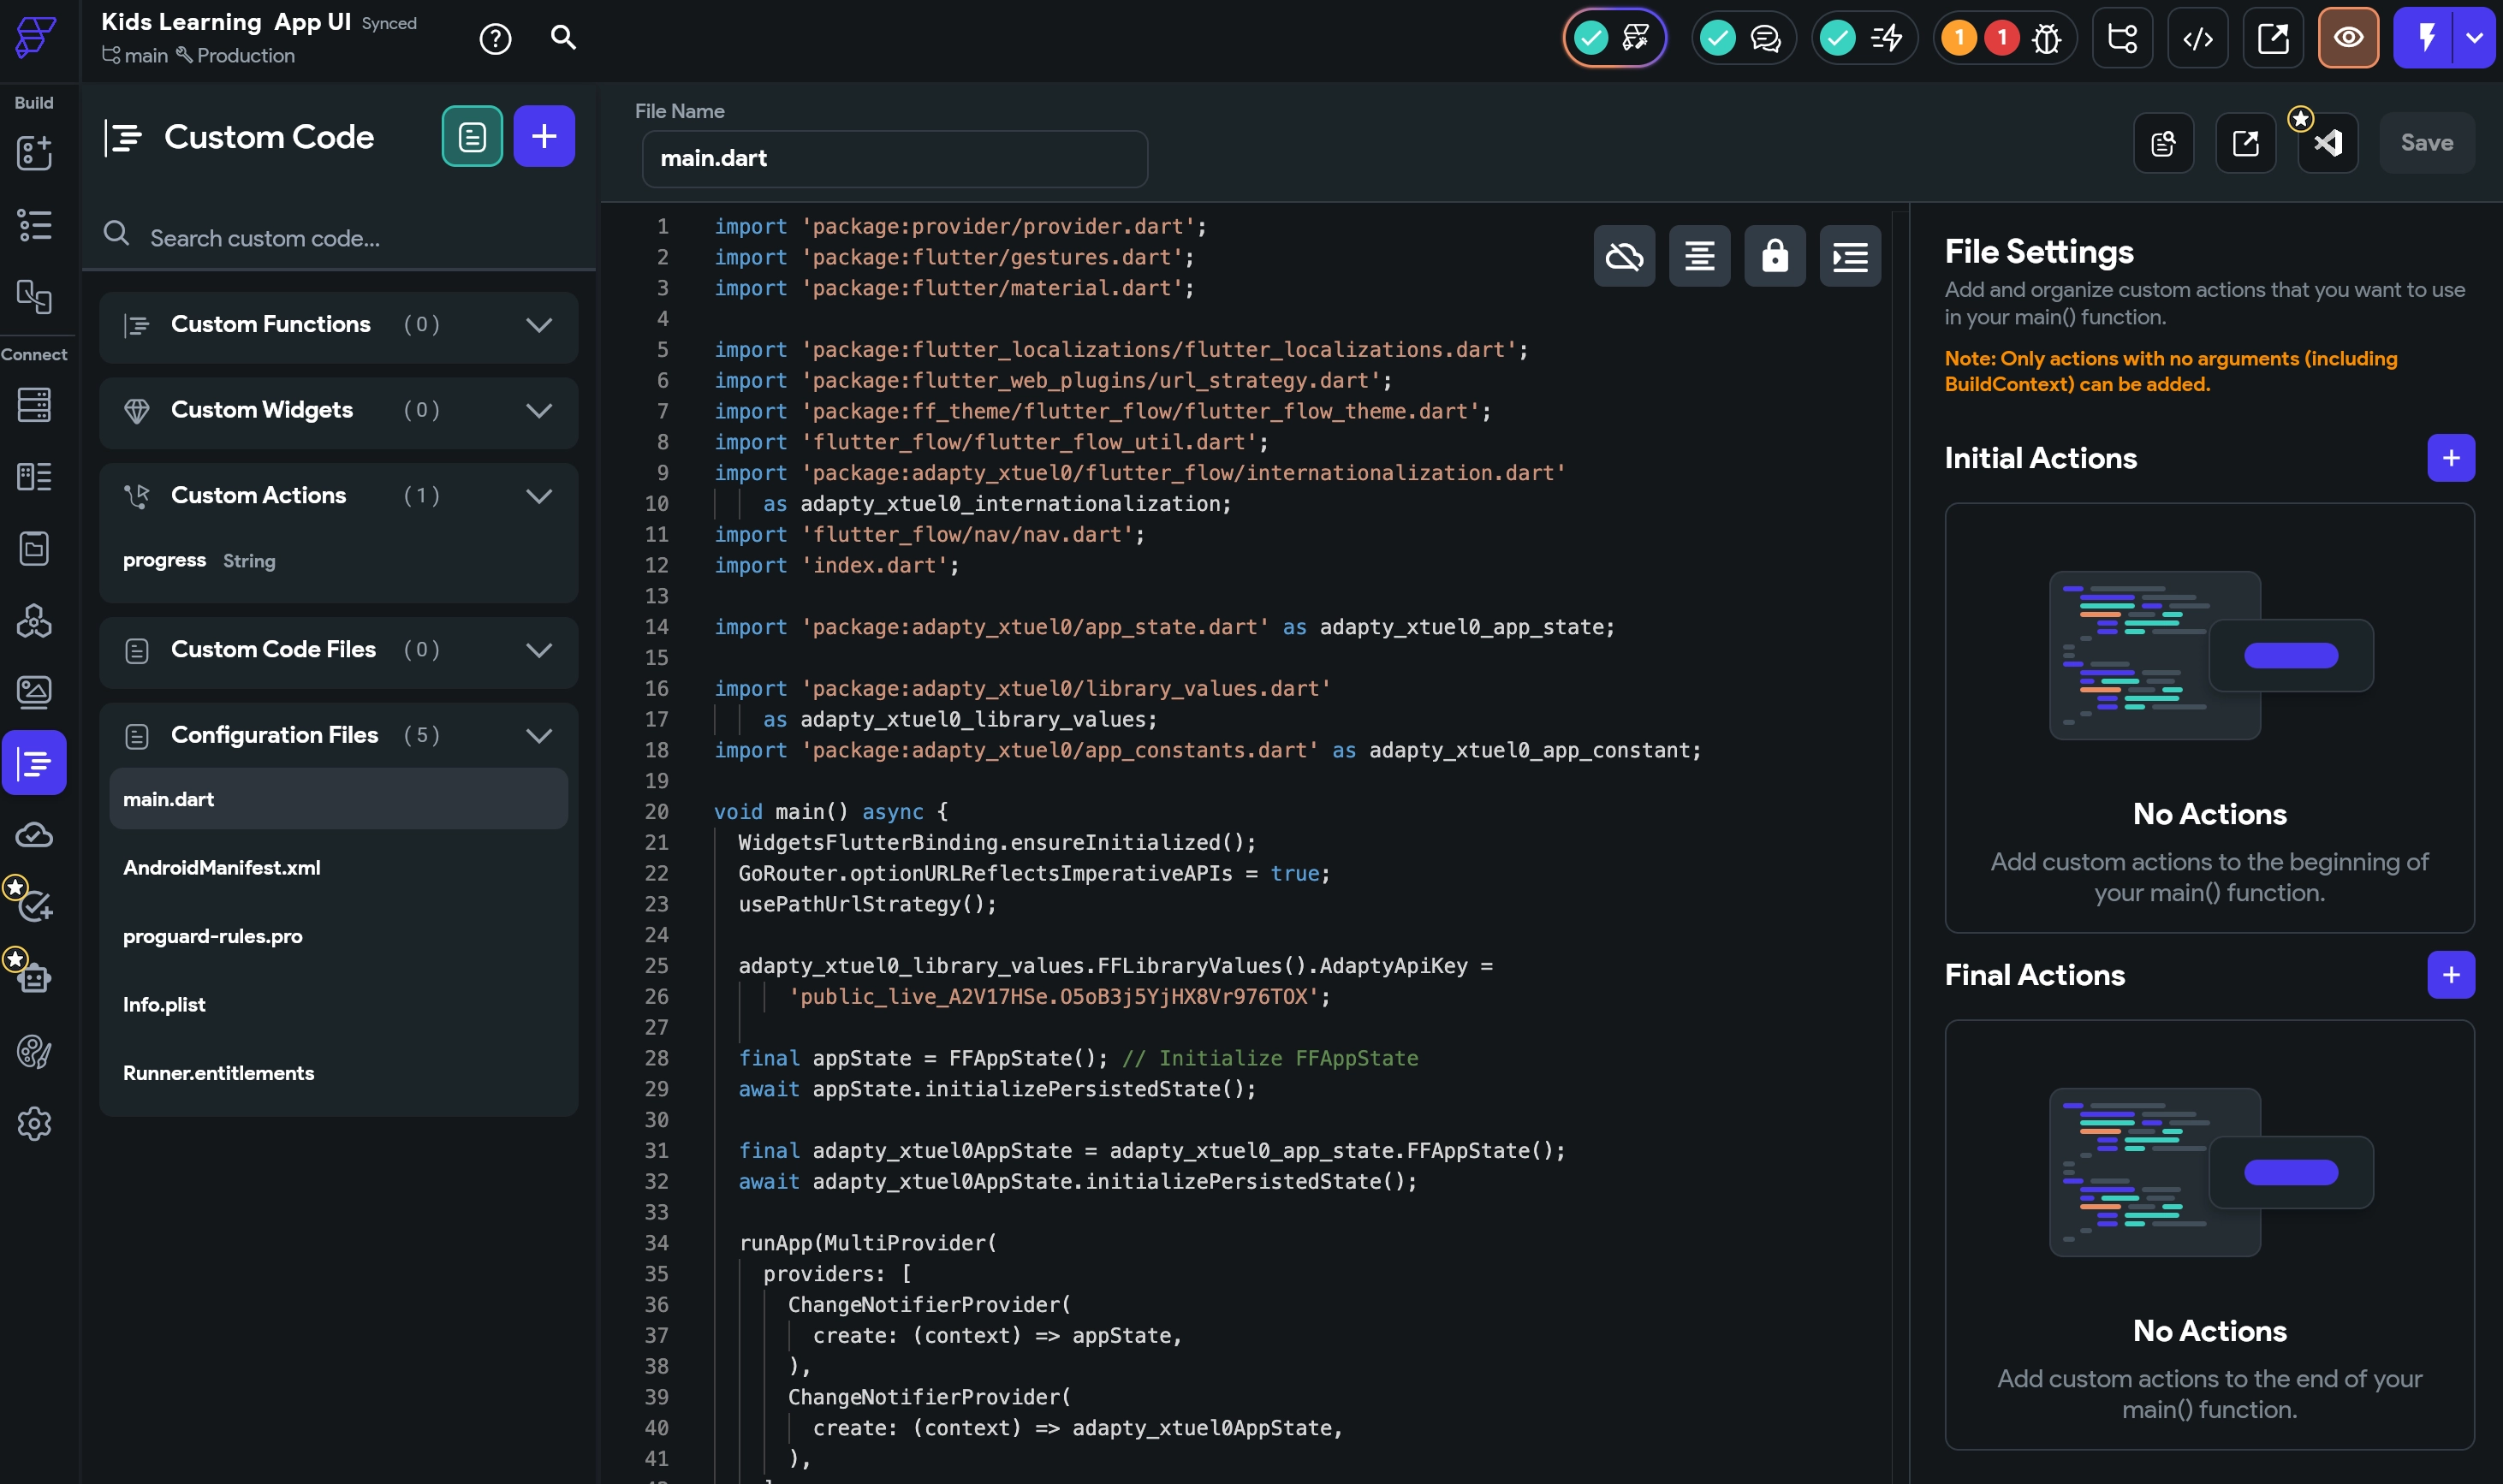The height and width of the screenshot is (1484, 2503).
Task: Select AndroidManifest.xml configuration file
Action: (x=222, y=867)
